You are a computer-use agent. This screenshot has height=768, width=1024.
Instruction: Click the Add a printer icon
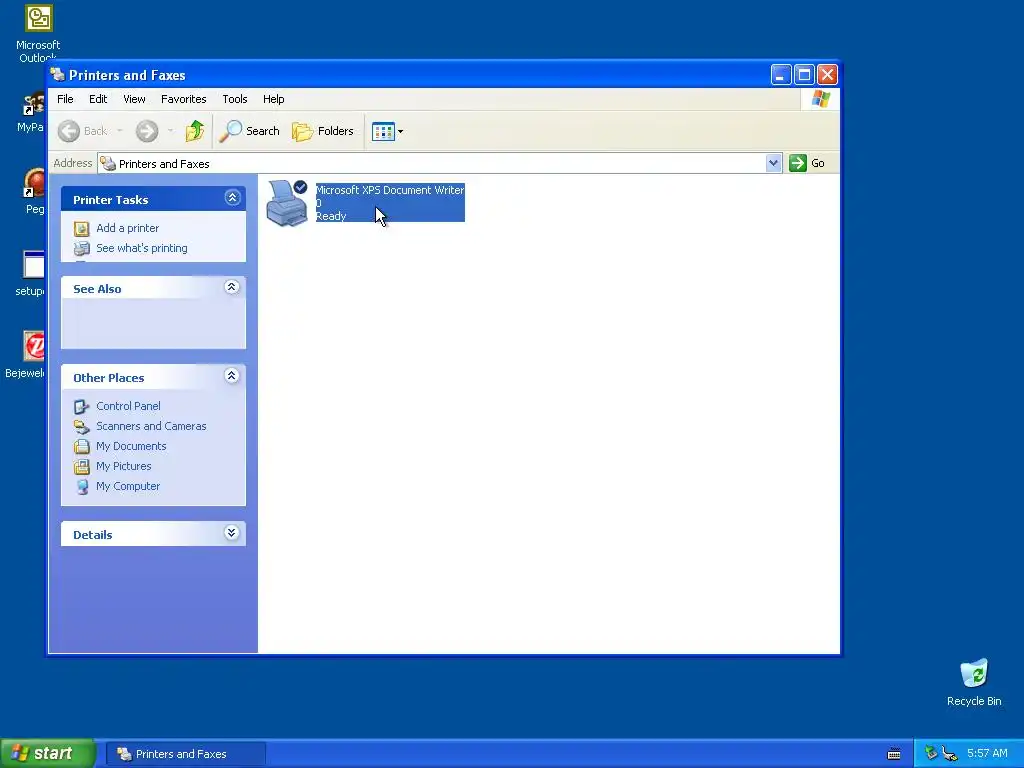tap(82, 229)
